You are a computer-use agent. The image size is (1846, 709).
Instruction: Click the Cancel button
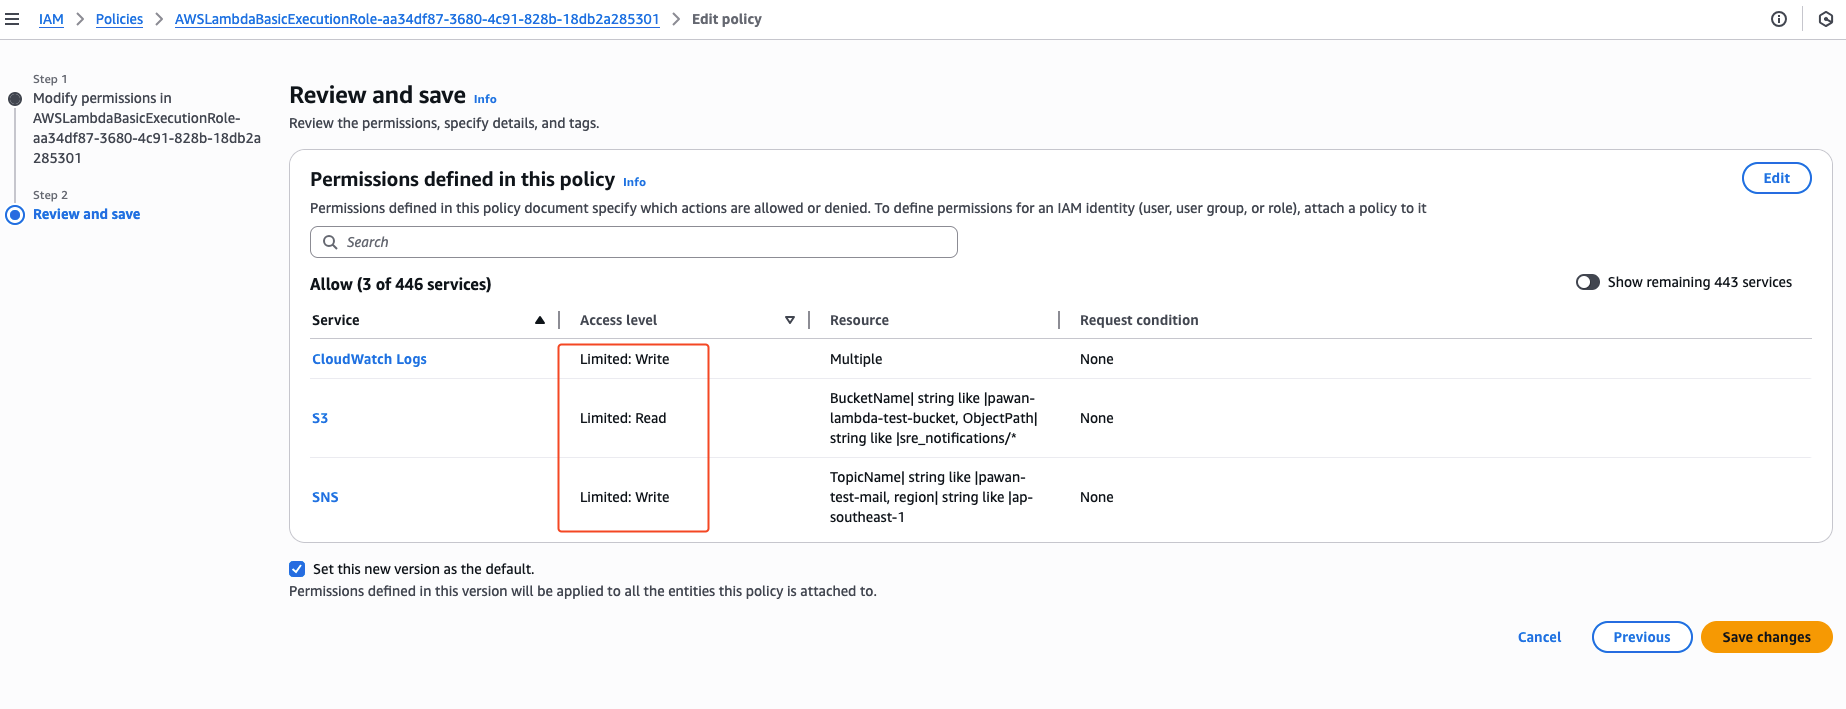pos(1539,637)
